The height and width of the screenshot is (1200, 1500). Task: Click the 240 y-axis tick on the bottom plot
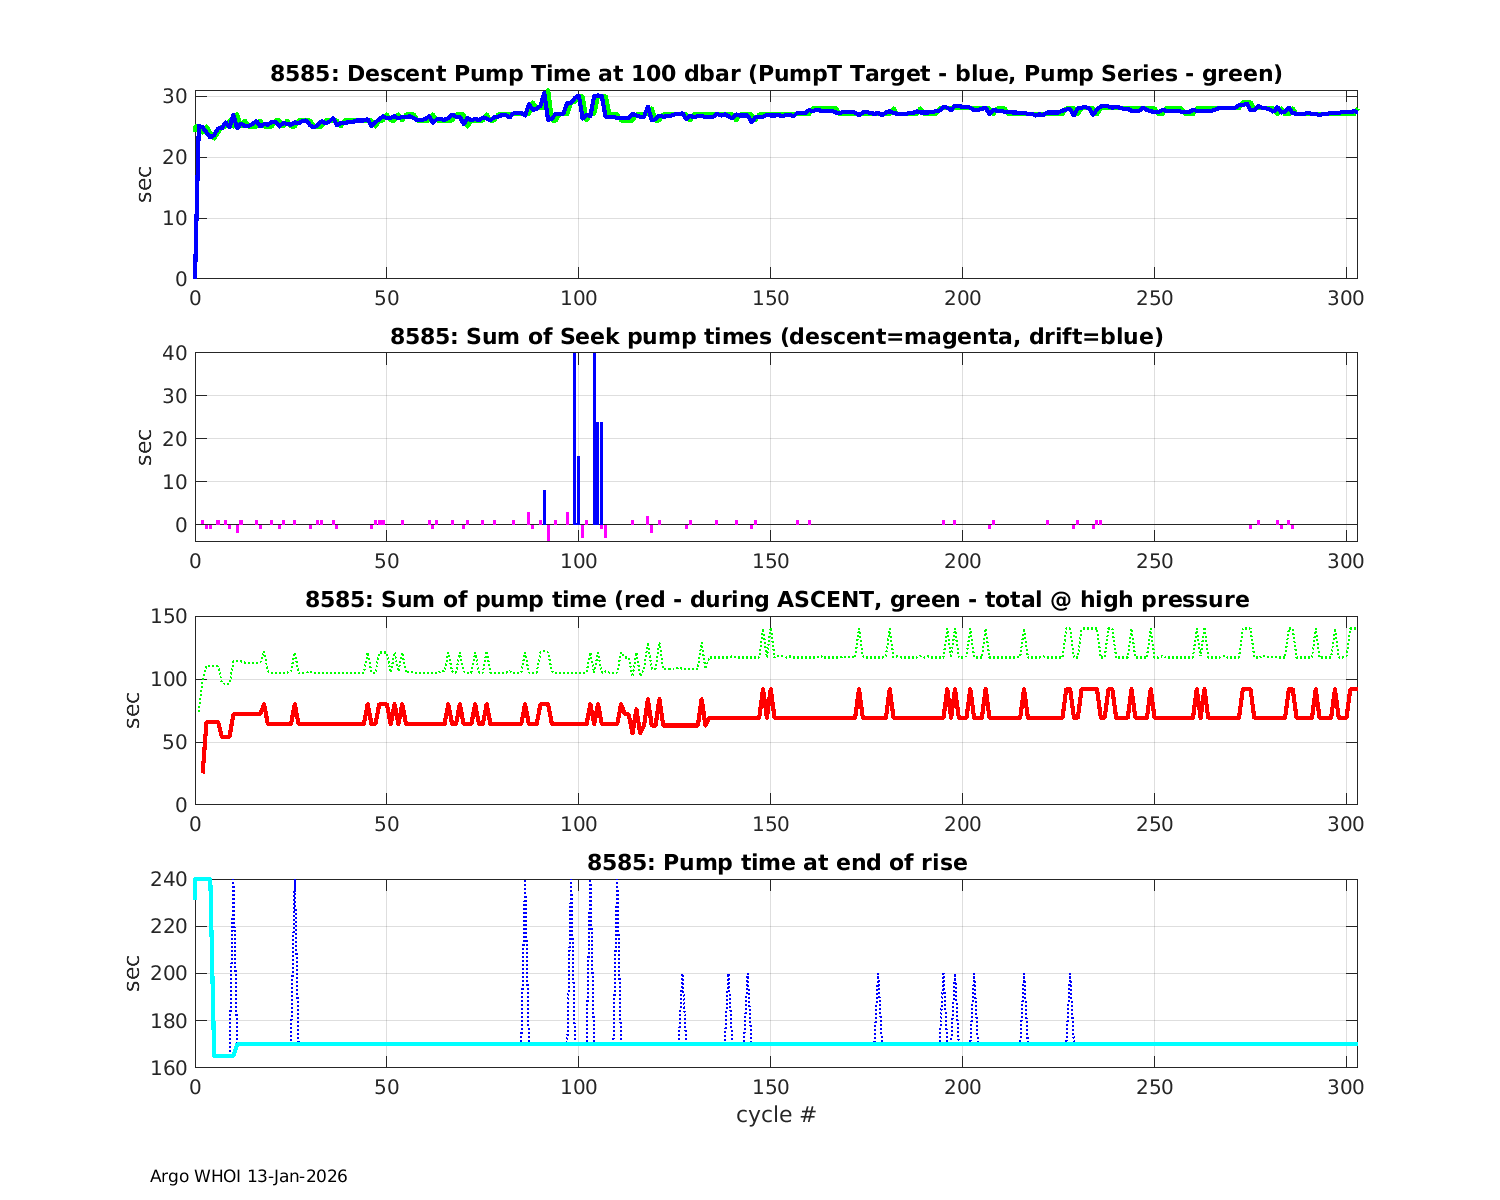pos(173,880)
